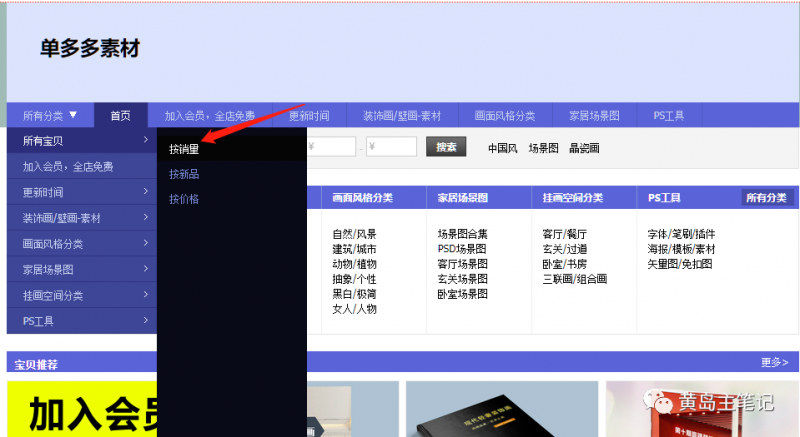Click the 中国风 keyword link
The image size is (800, 437).
(503, 148)
